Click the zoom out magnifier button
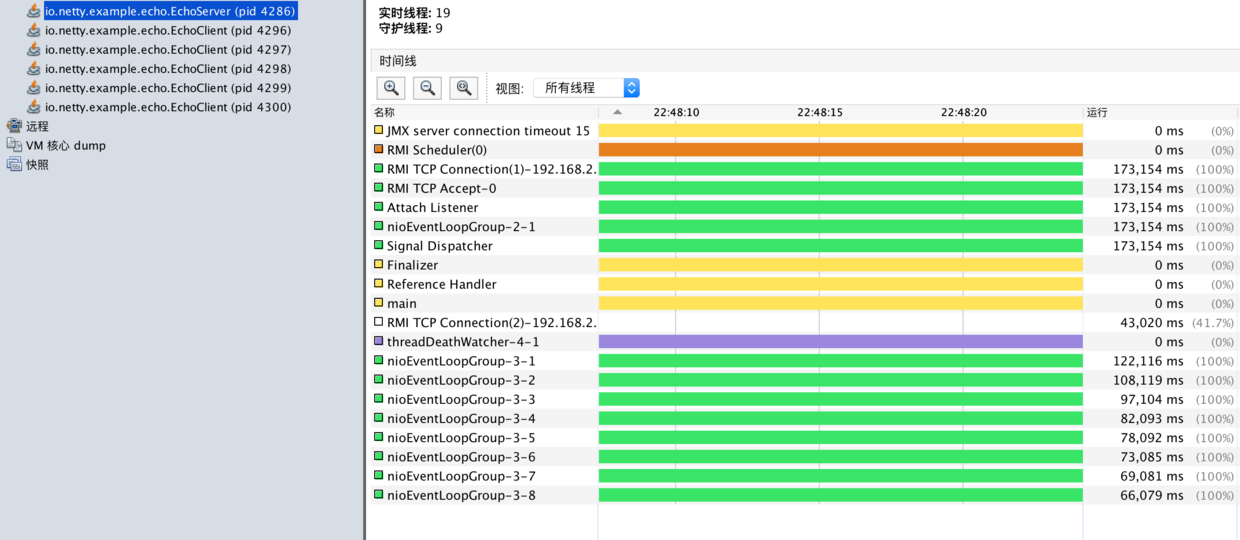This screenshot has width=1240, height=540. tap(428, 88)
